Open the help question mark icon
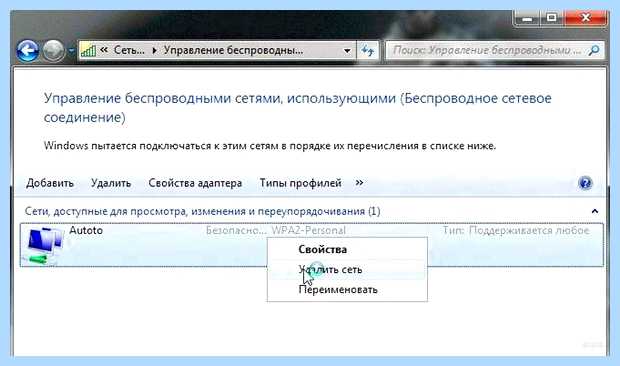Viewport: 620px width, 366px height. (585, 183)
